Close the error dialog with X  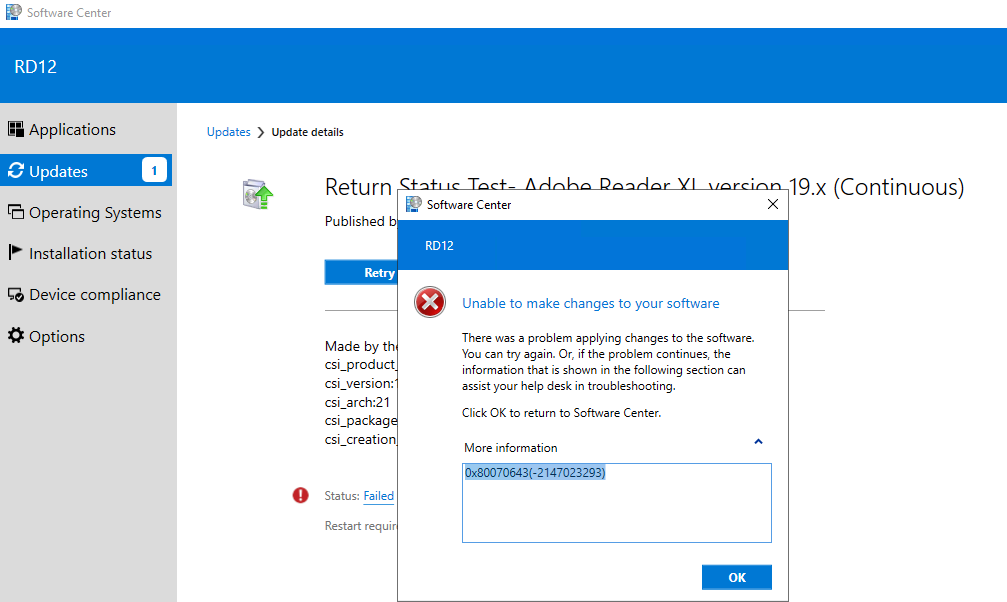coord(772,204)
